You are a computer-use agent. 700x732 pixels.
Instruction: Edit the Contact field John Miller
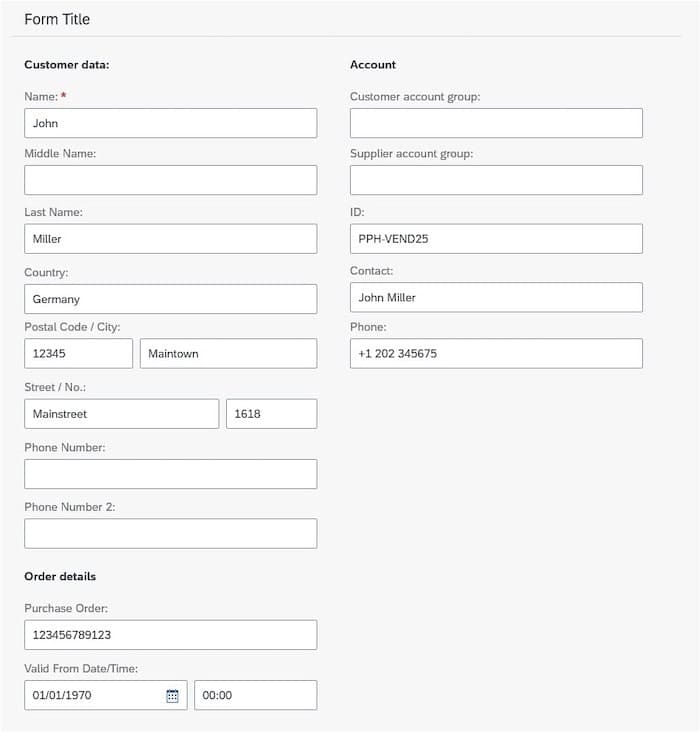tap(496, 297)
